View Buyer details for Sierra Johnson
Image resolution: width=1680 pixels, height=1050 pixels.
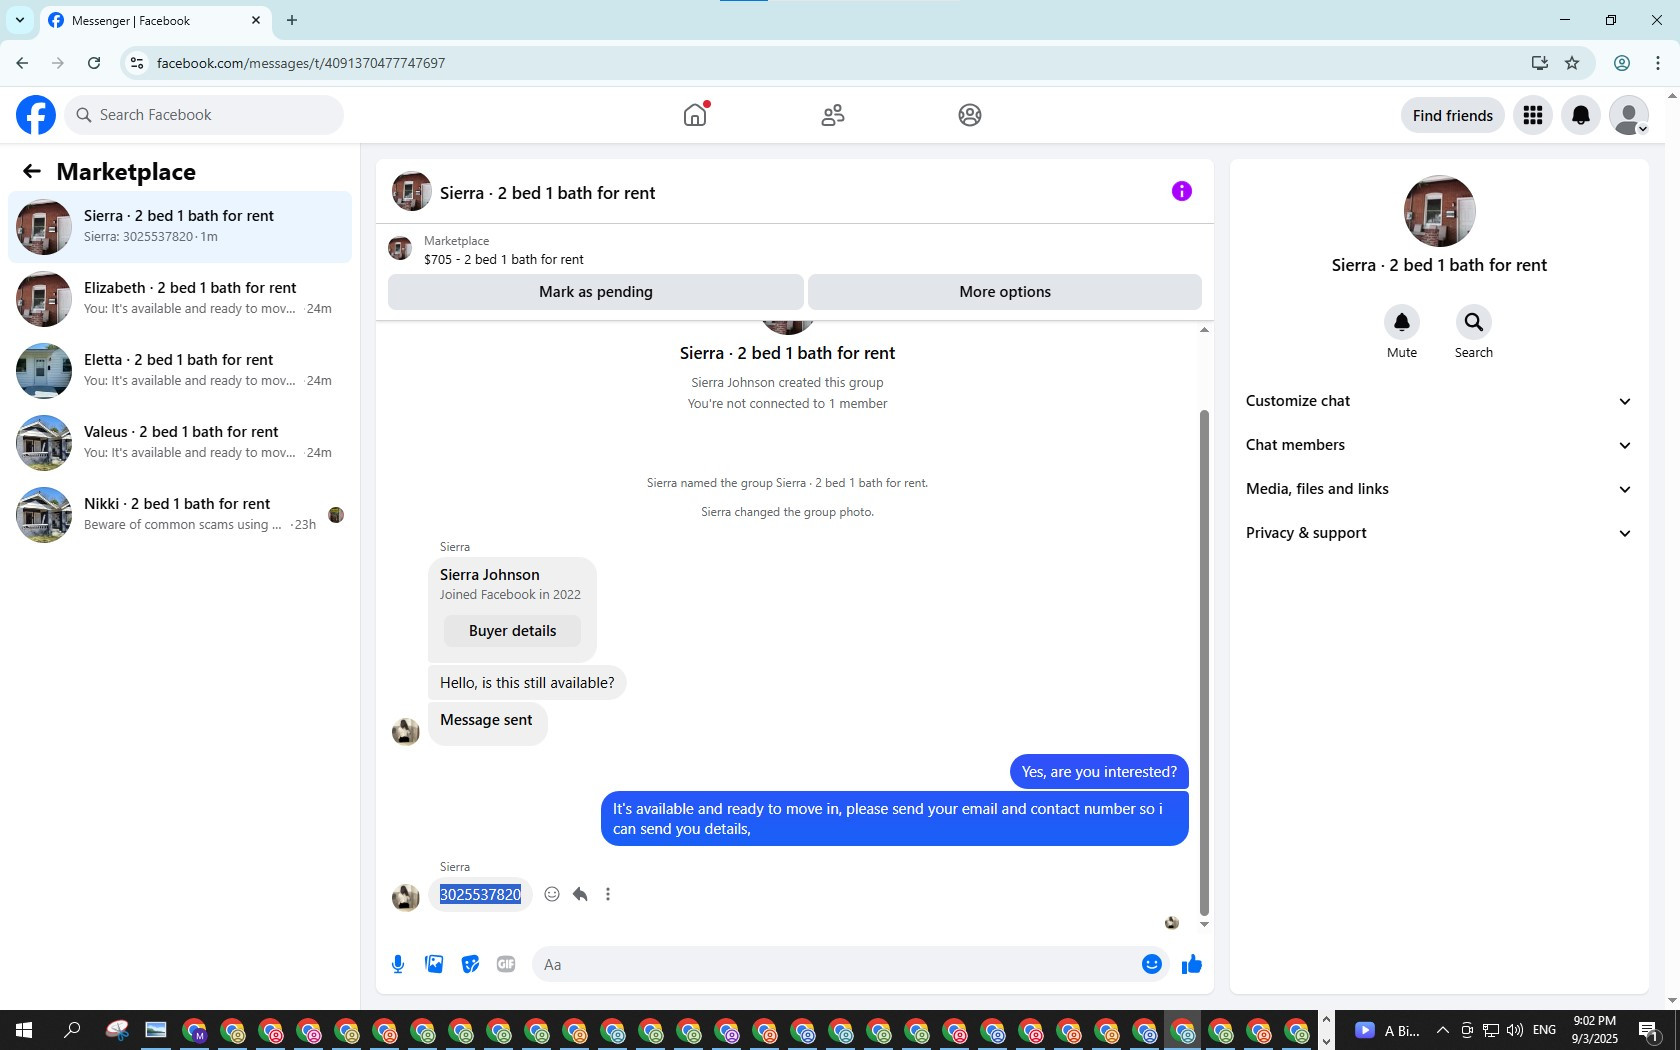512,631
